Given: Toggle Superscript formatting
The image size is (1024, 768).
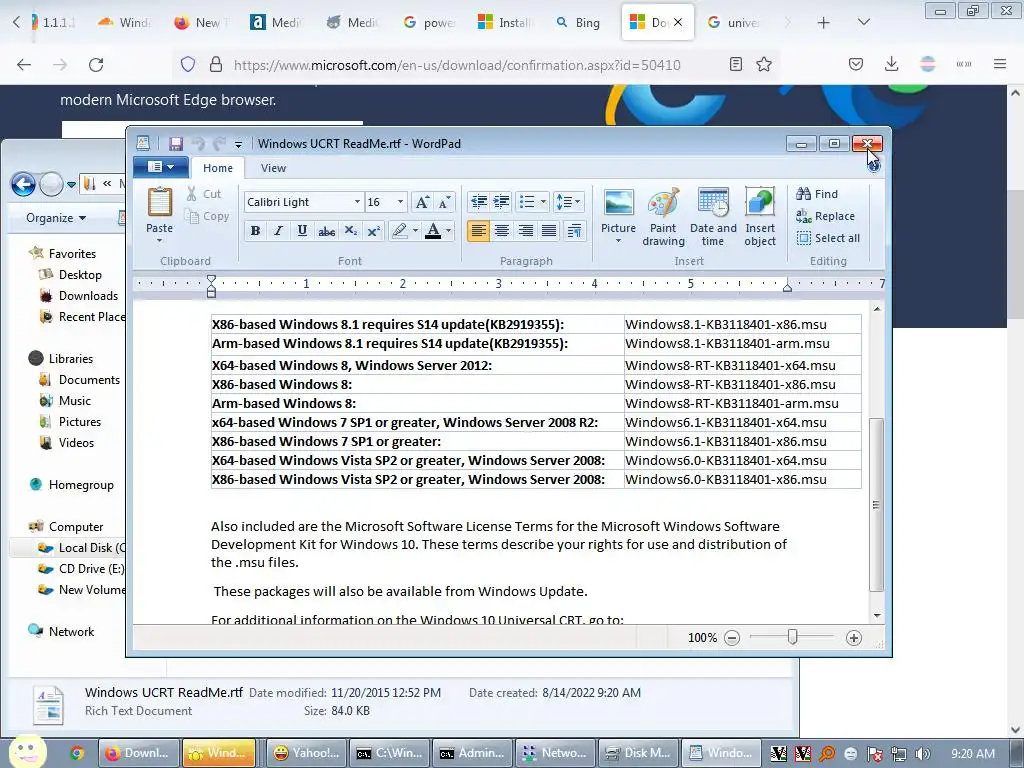Looking at the screenshot, I should 374,231.
